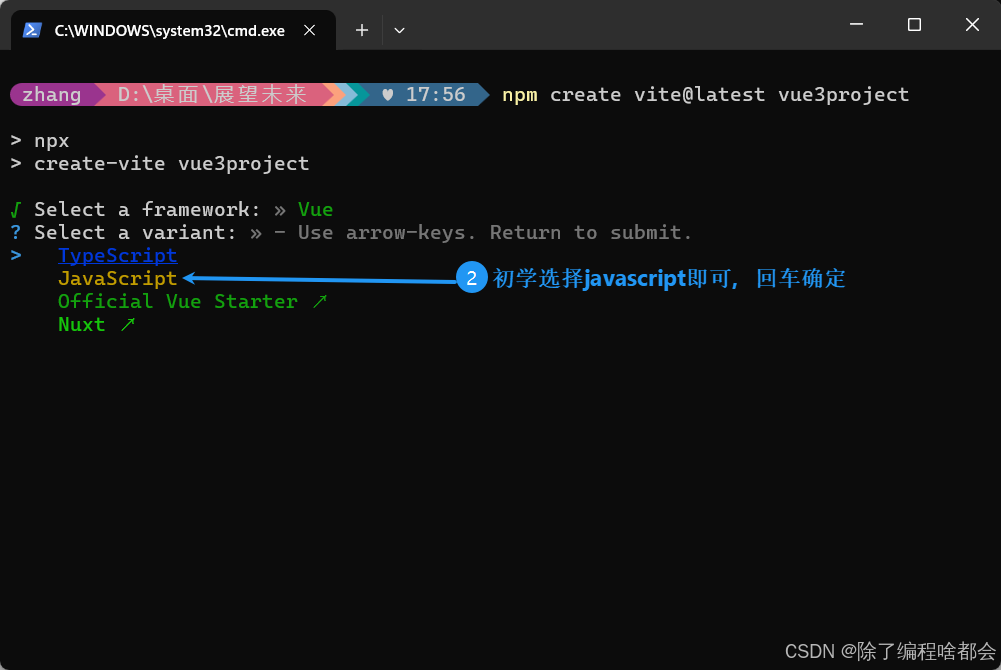Click the green 'Vue' framework answer
Screen dimensions: 1001x670
tap(315, 209)
